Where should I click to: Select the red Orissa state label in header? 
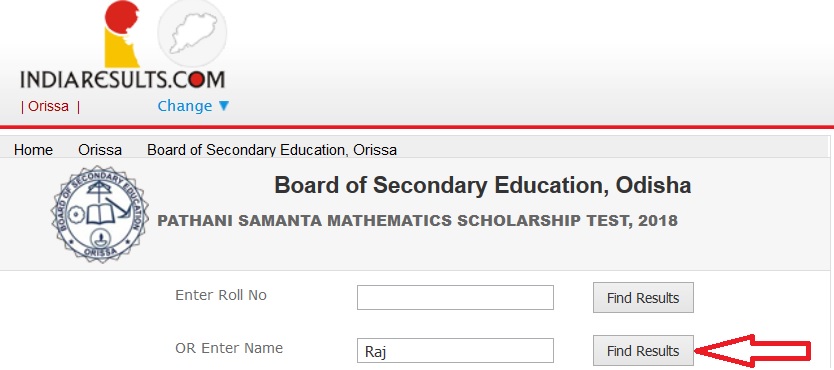point(48,106)
